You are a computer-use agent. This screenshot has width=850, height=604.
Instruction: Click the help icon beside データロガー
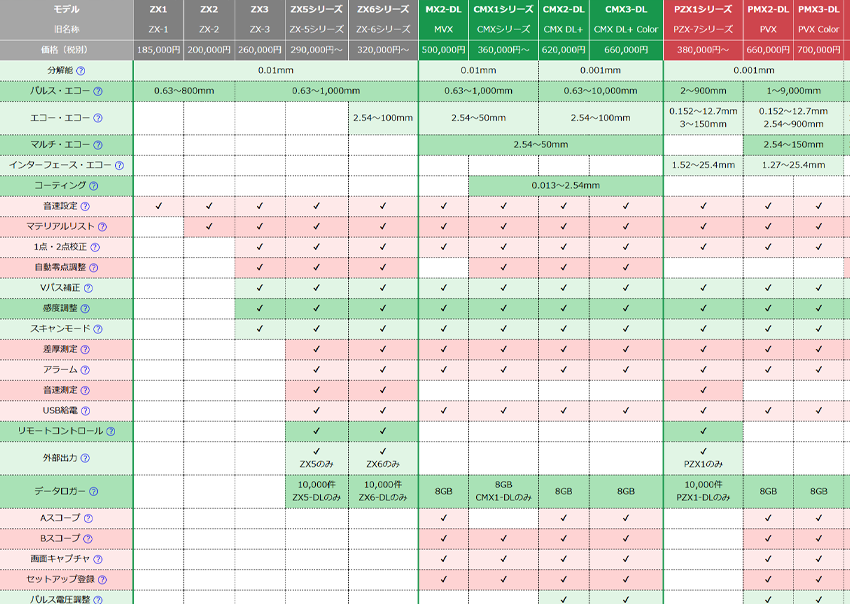pyautogui.click(x=94, y=492)
